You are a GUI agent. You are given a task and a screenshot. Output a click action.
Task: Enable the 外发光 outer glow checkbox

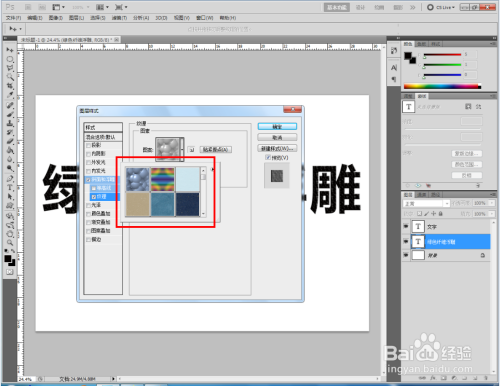tap(88, 162)
